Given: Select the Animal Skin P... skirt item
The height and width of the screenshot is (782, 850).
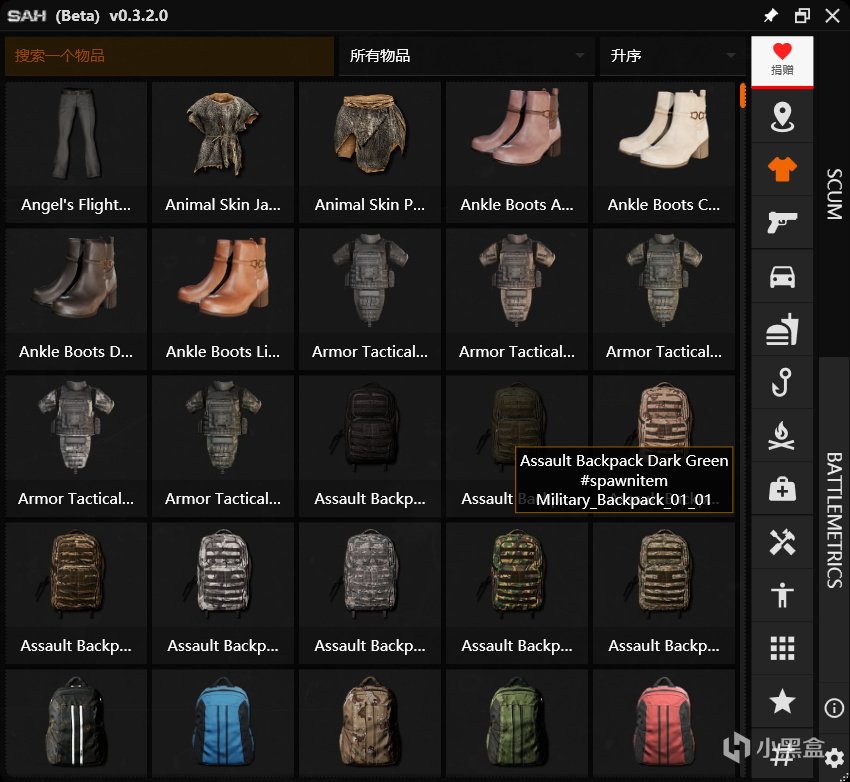Looking at the screenshot, I should point(370,152).
